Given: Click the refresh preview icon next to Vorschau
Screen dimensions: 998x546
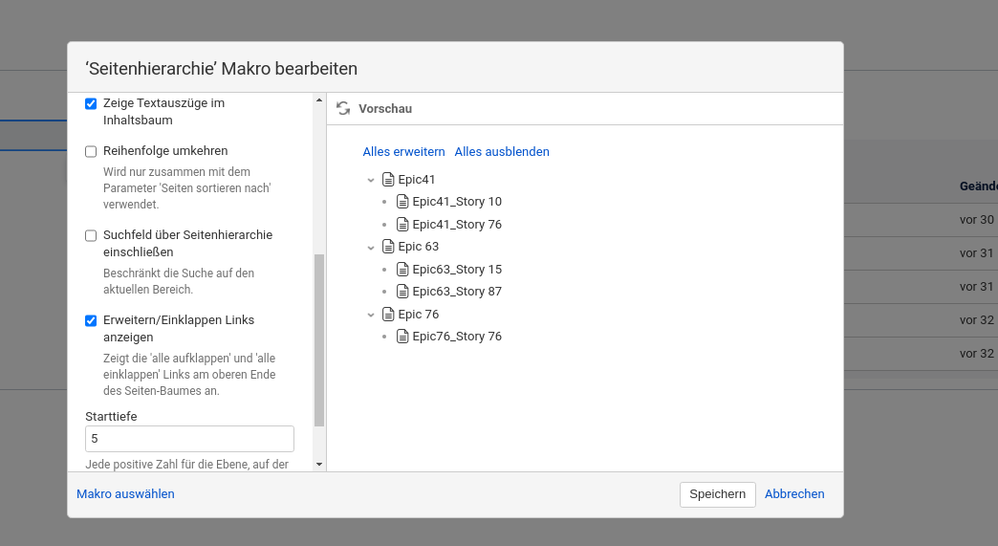Looking at the screenshot, I should [x=344, y=108].
